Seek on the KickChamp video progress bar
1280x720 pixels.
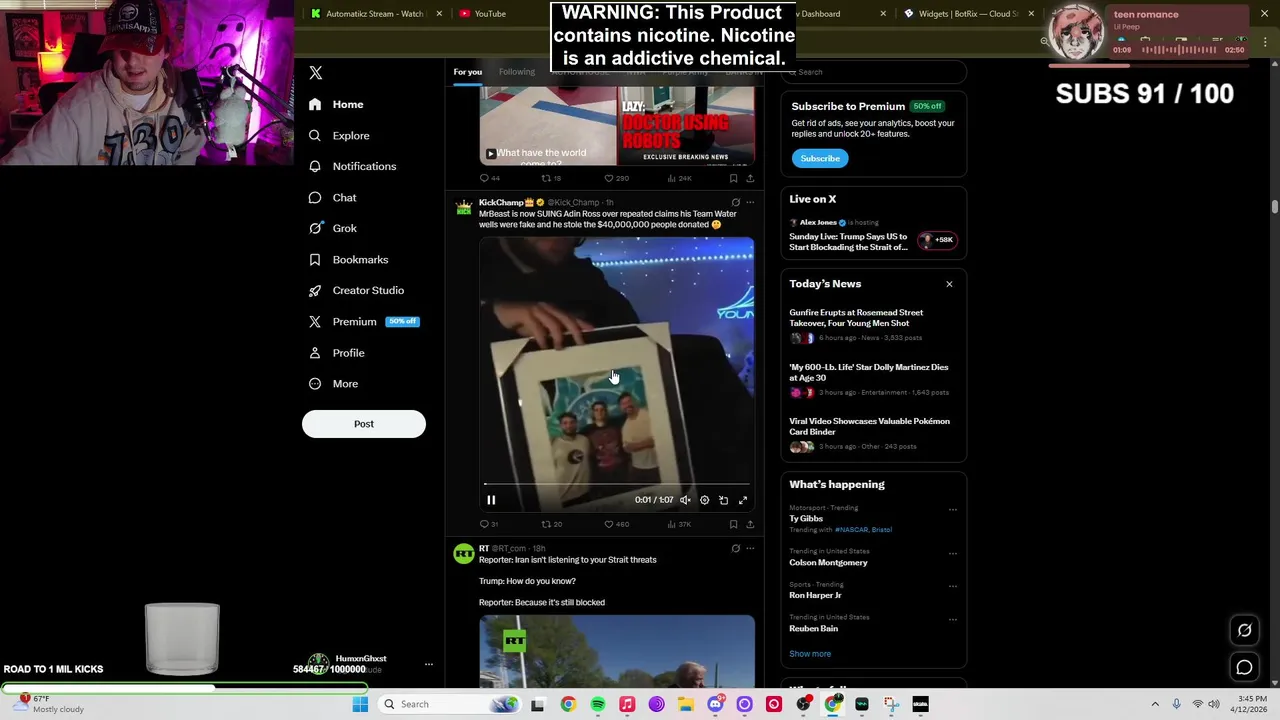[616, 485]
